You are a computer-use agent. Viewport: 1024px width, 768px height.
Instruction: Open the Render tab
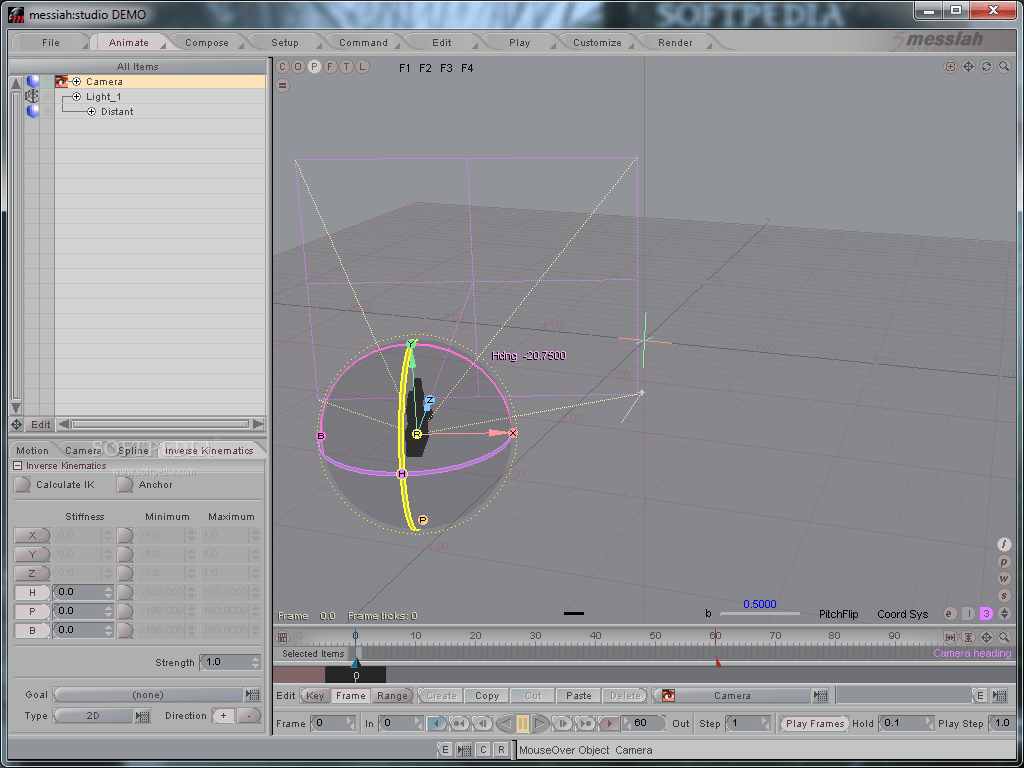coord(675,42)
